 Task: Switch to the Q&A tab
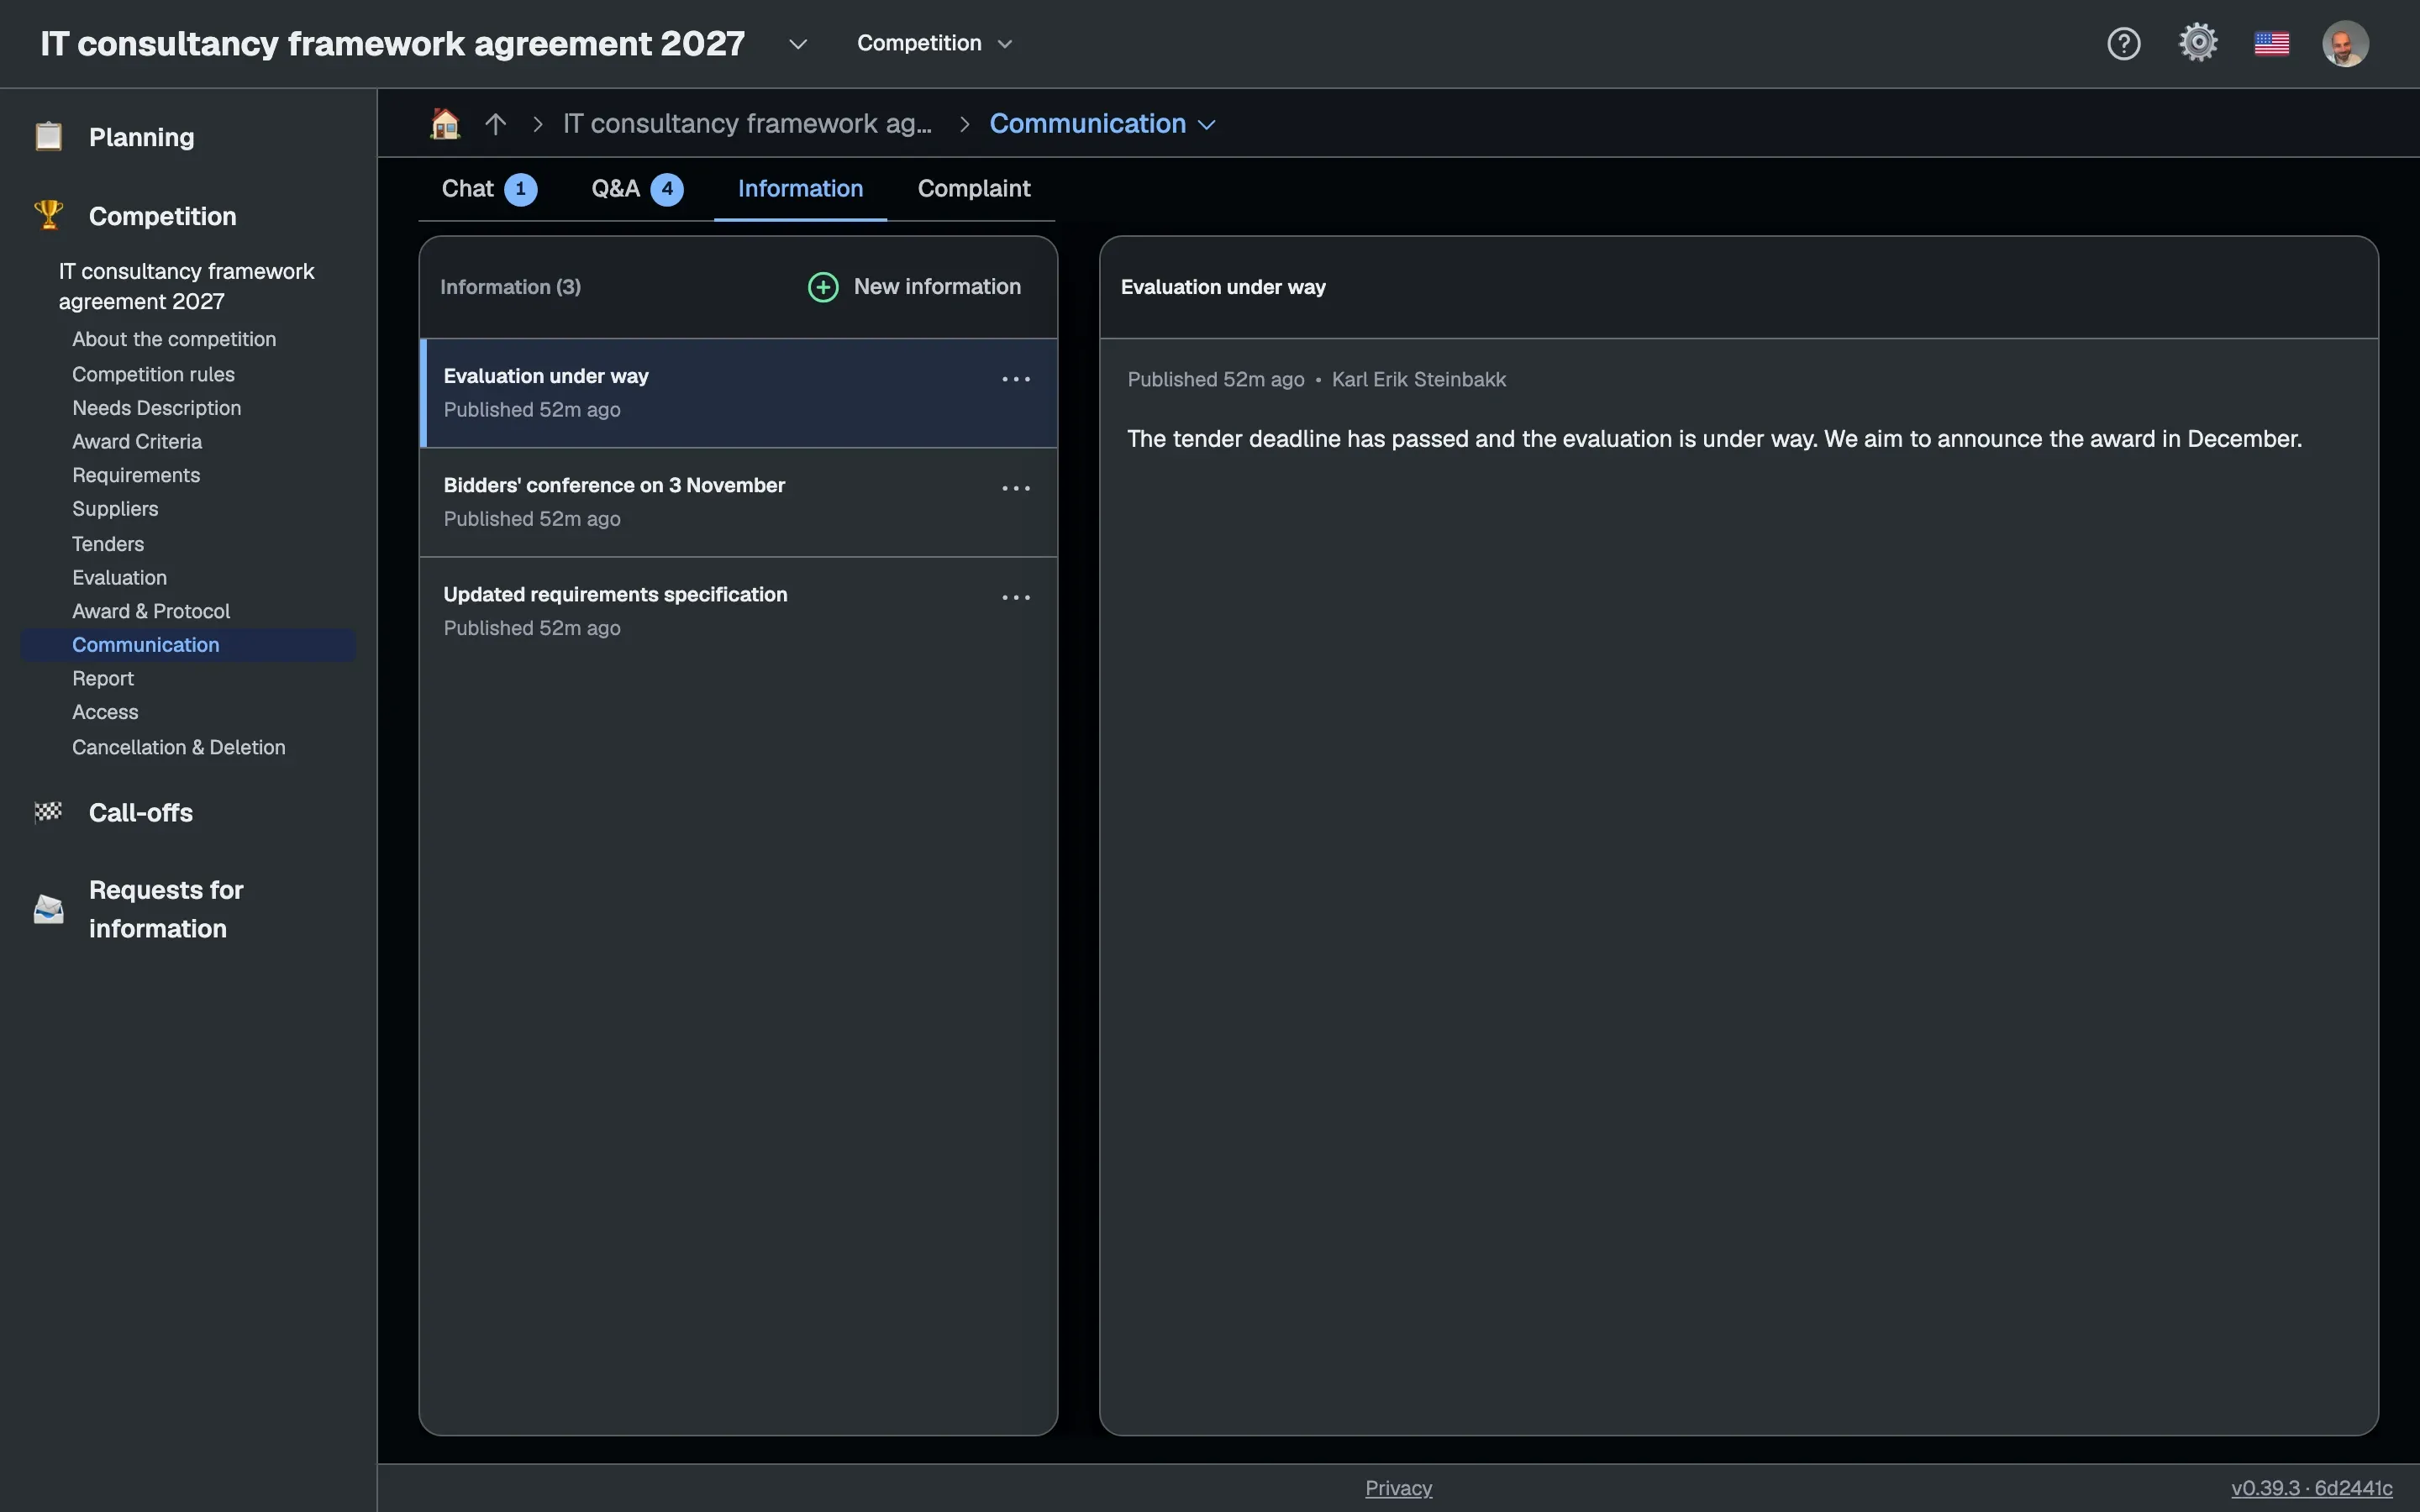pos(637,189)
